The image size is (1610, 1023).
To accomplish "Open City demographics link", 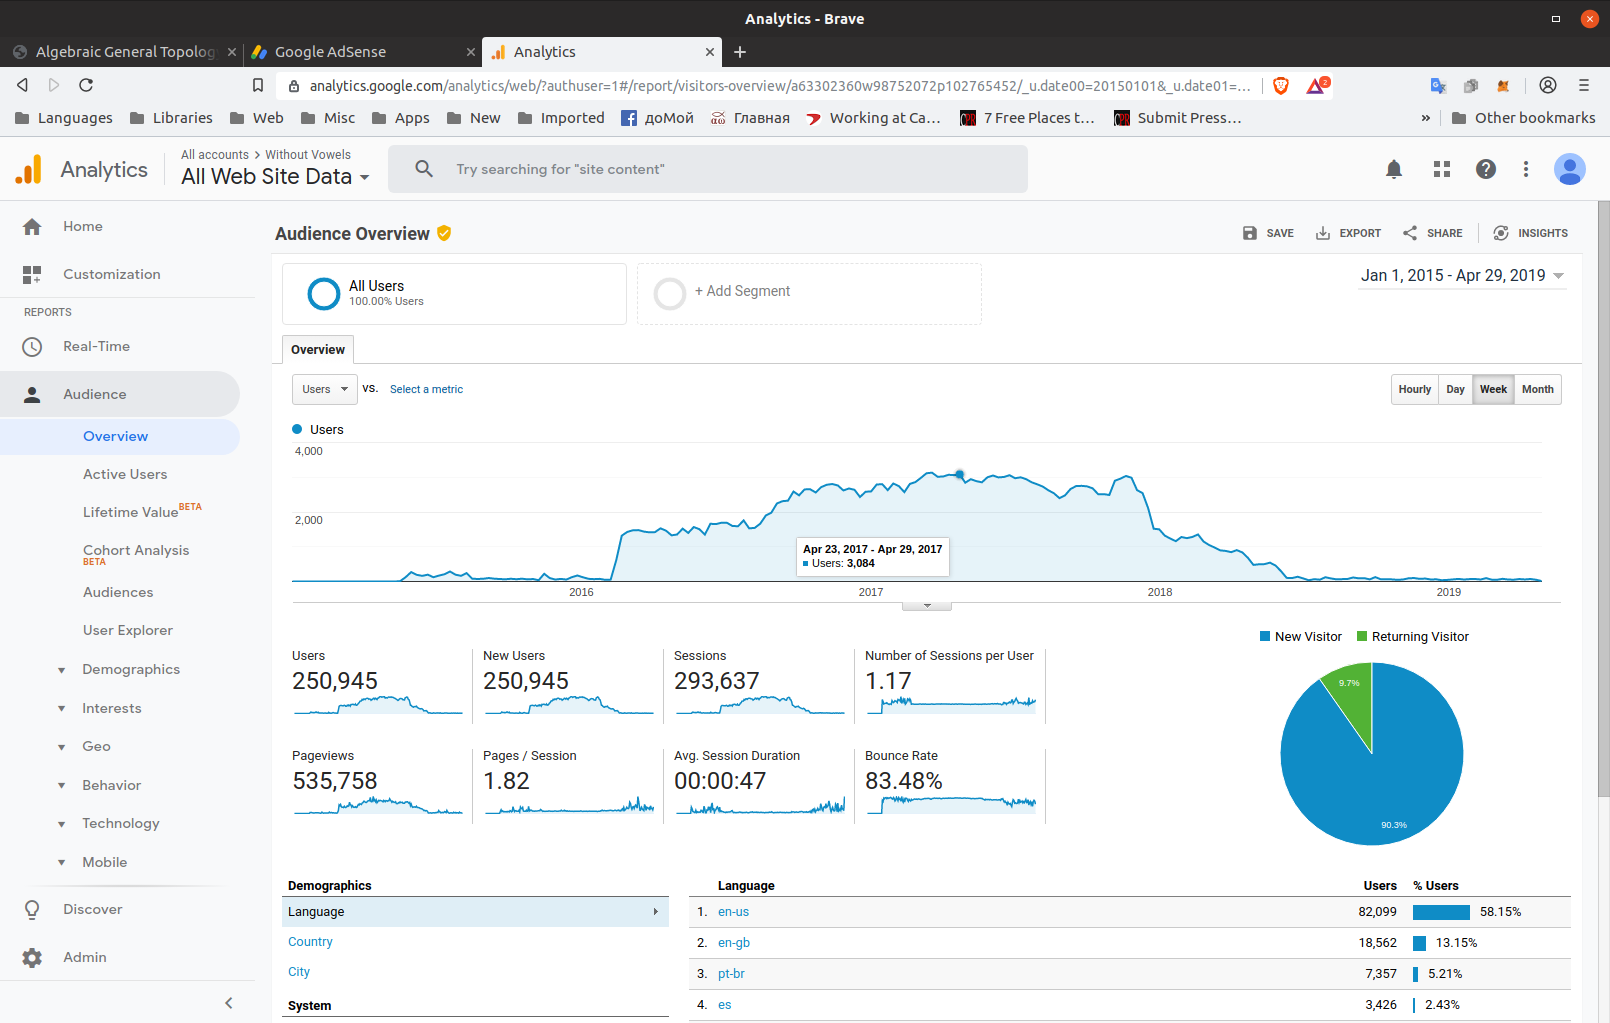I will tap(299, 972).
